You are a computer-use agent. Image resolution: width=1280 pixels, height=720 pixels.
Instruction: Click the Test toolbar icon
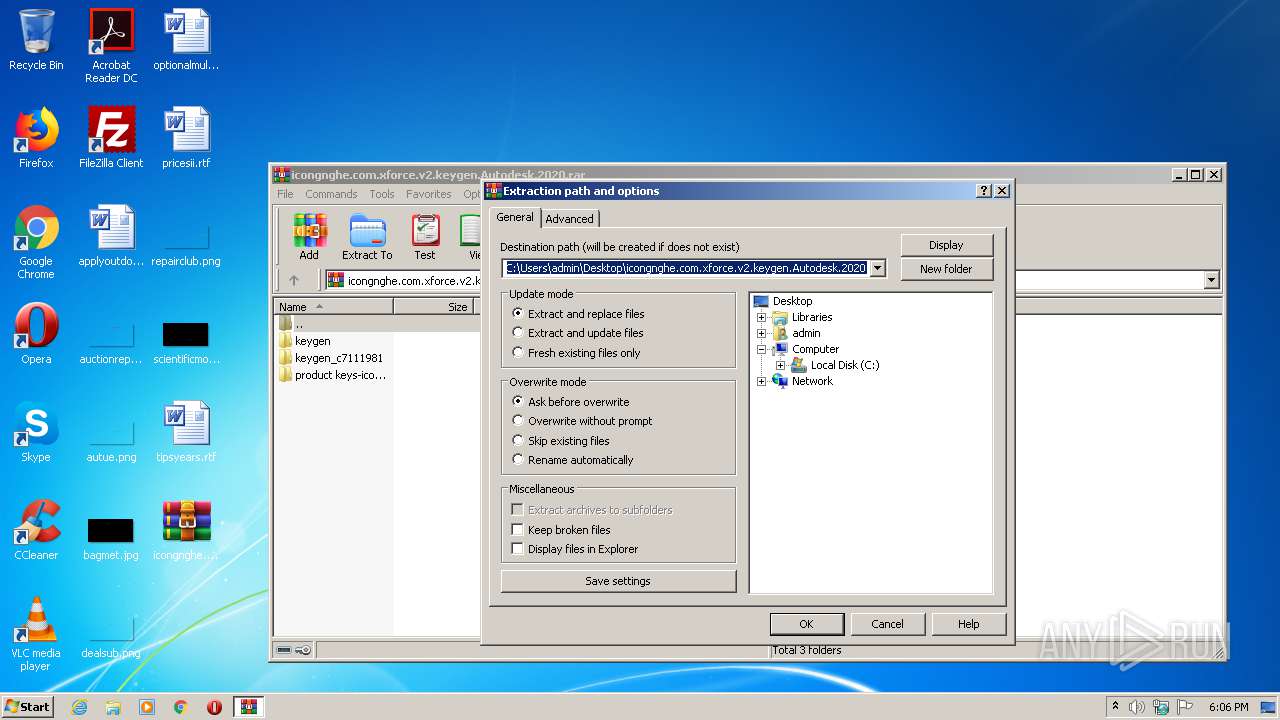(425, 237)
